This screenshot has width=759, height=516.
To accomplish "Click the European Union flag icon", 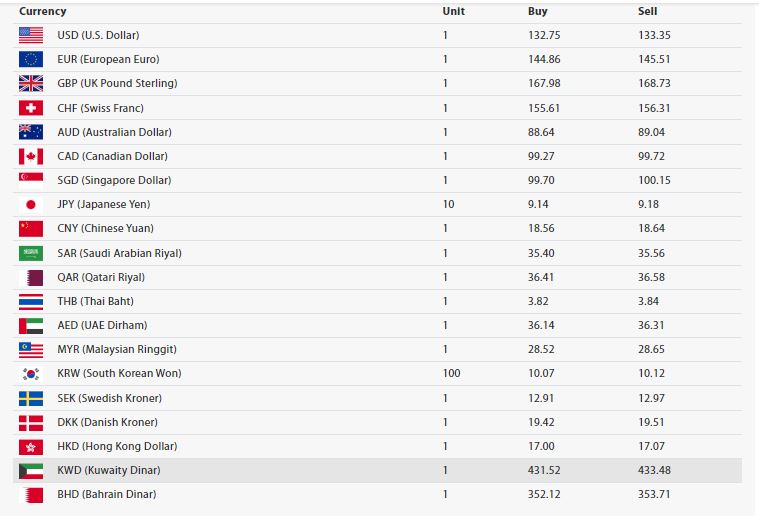I will pyautogui.click(x=30, y=59).
